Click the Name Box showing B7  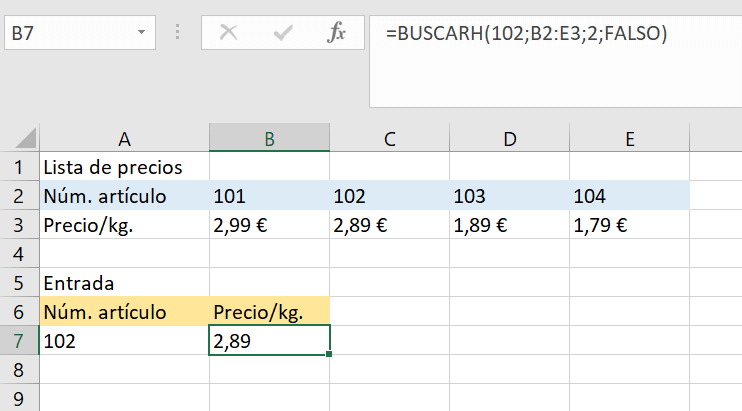pyautogui.click(x=80, y=33)
